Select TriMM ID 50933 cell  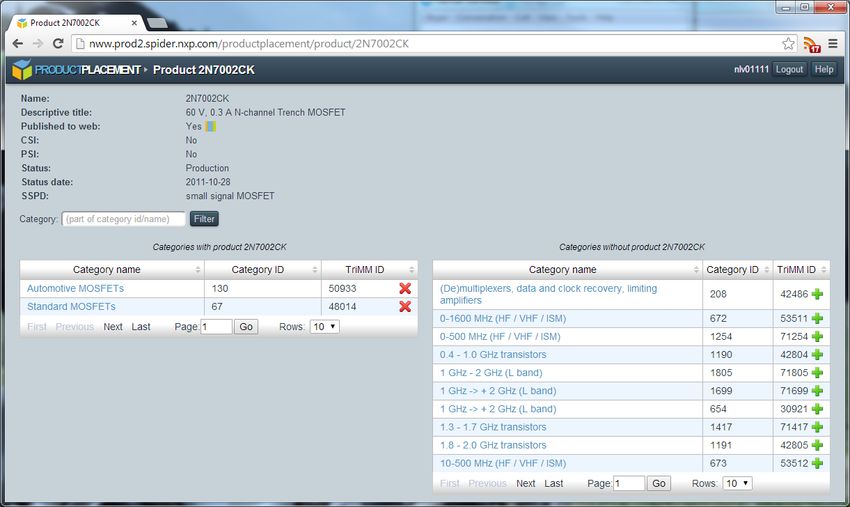tap(343, 288)
